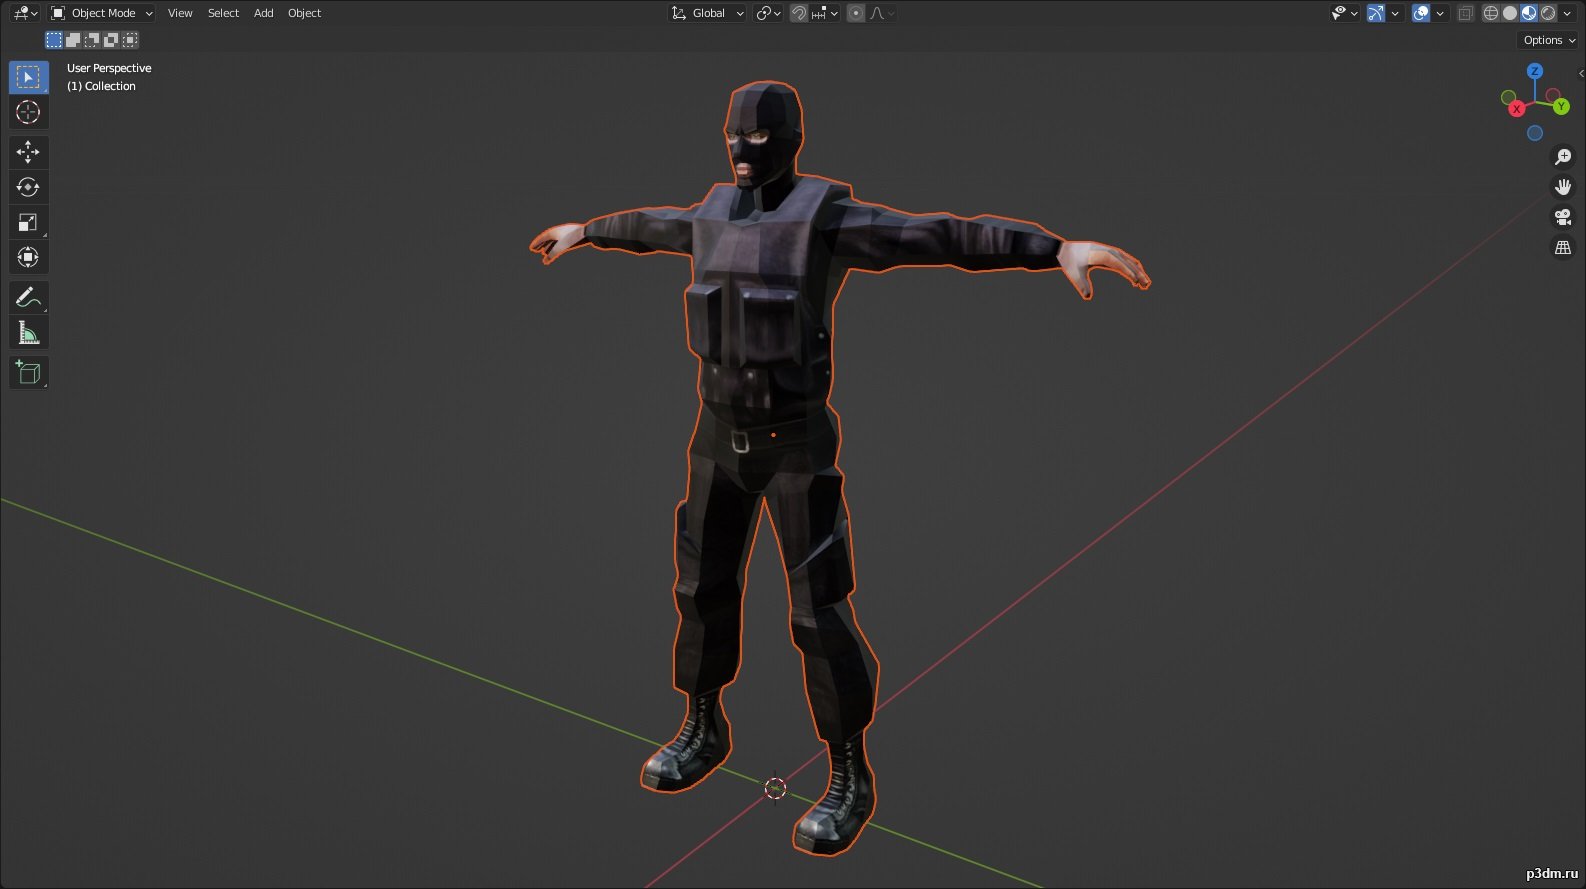Toggle perspective/orthographic grid view icon
The image size is (1586, 889).
click(1562, 247)
